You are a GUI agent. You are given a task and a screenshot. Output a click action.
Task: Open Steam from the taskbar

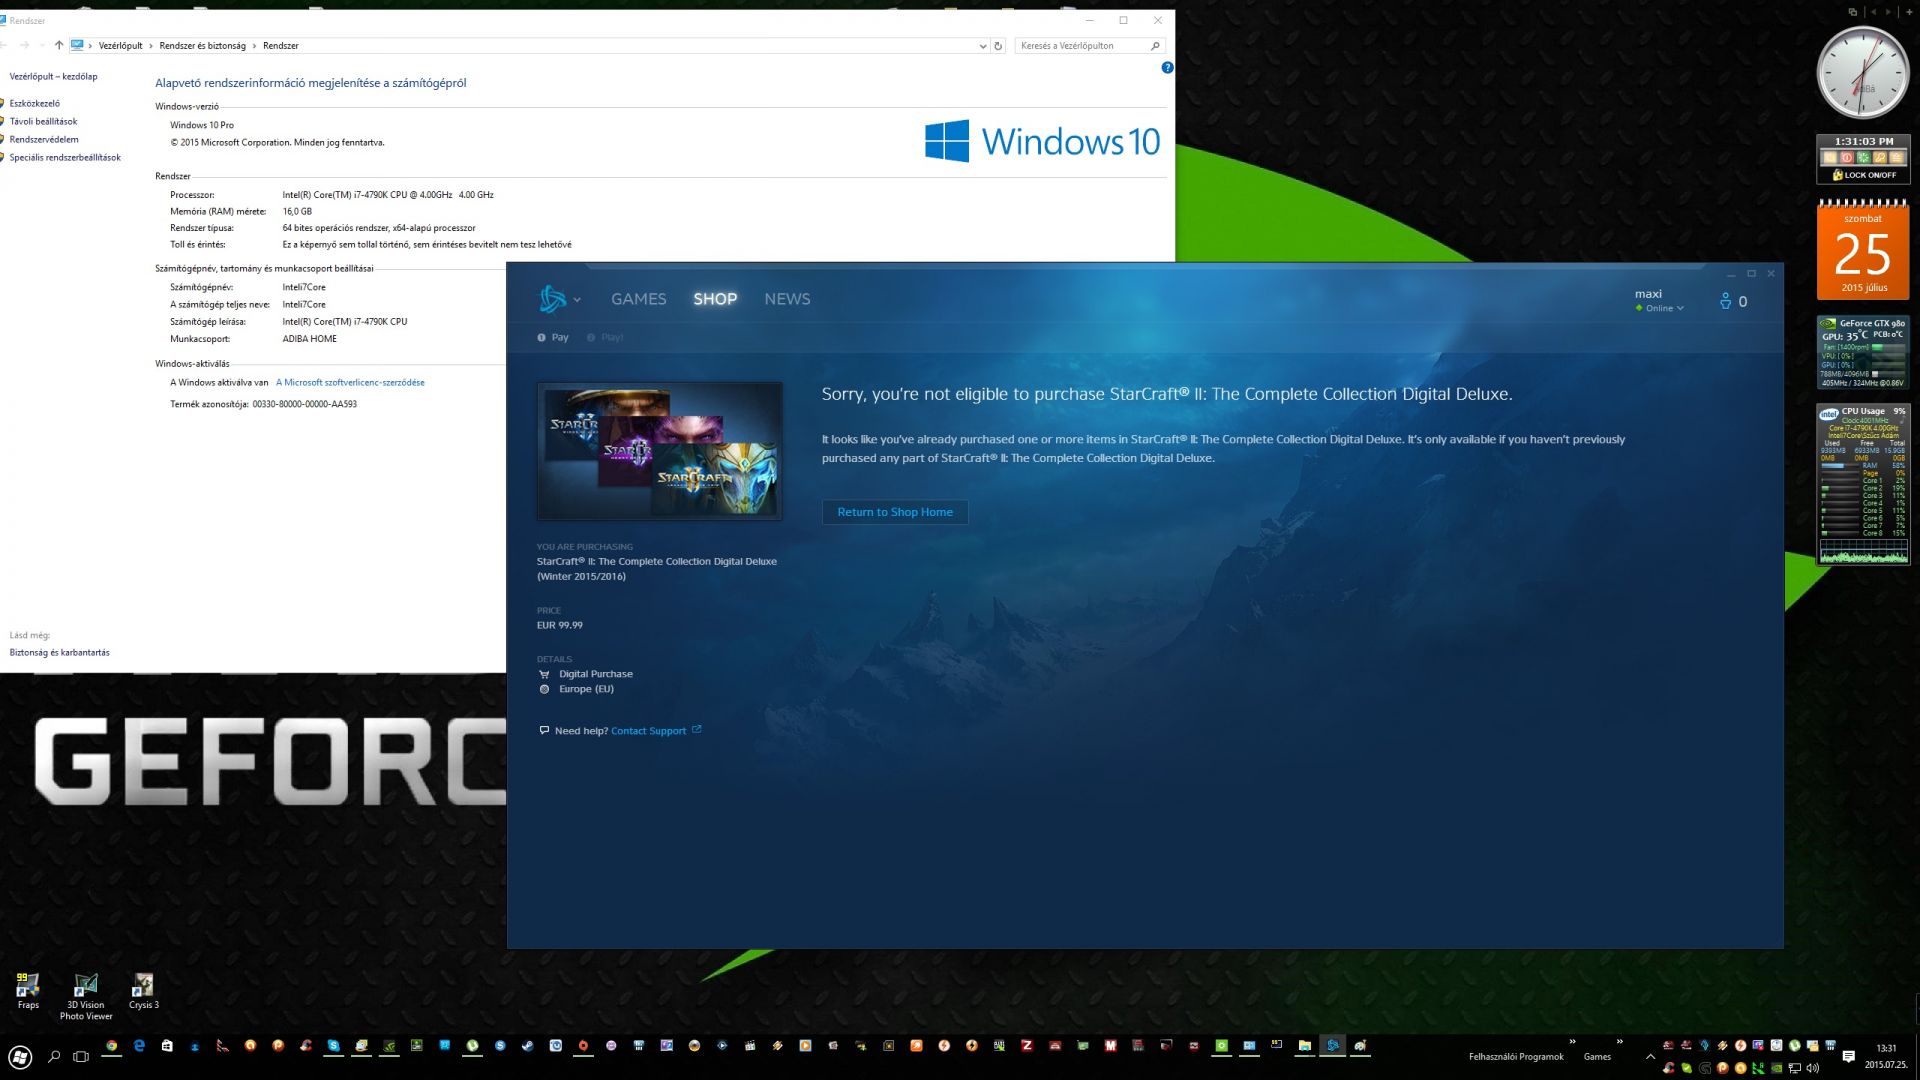(x=527, y=1046)
